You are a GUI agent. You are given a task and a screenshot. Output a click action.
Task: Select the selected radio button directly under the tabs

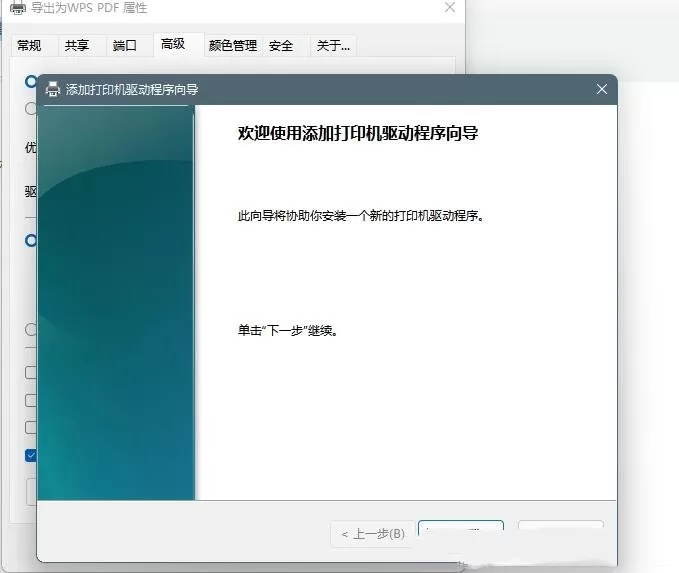click(x=31, y=81)
